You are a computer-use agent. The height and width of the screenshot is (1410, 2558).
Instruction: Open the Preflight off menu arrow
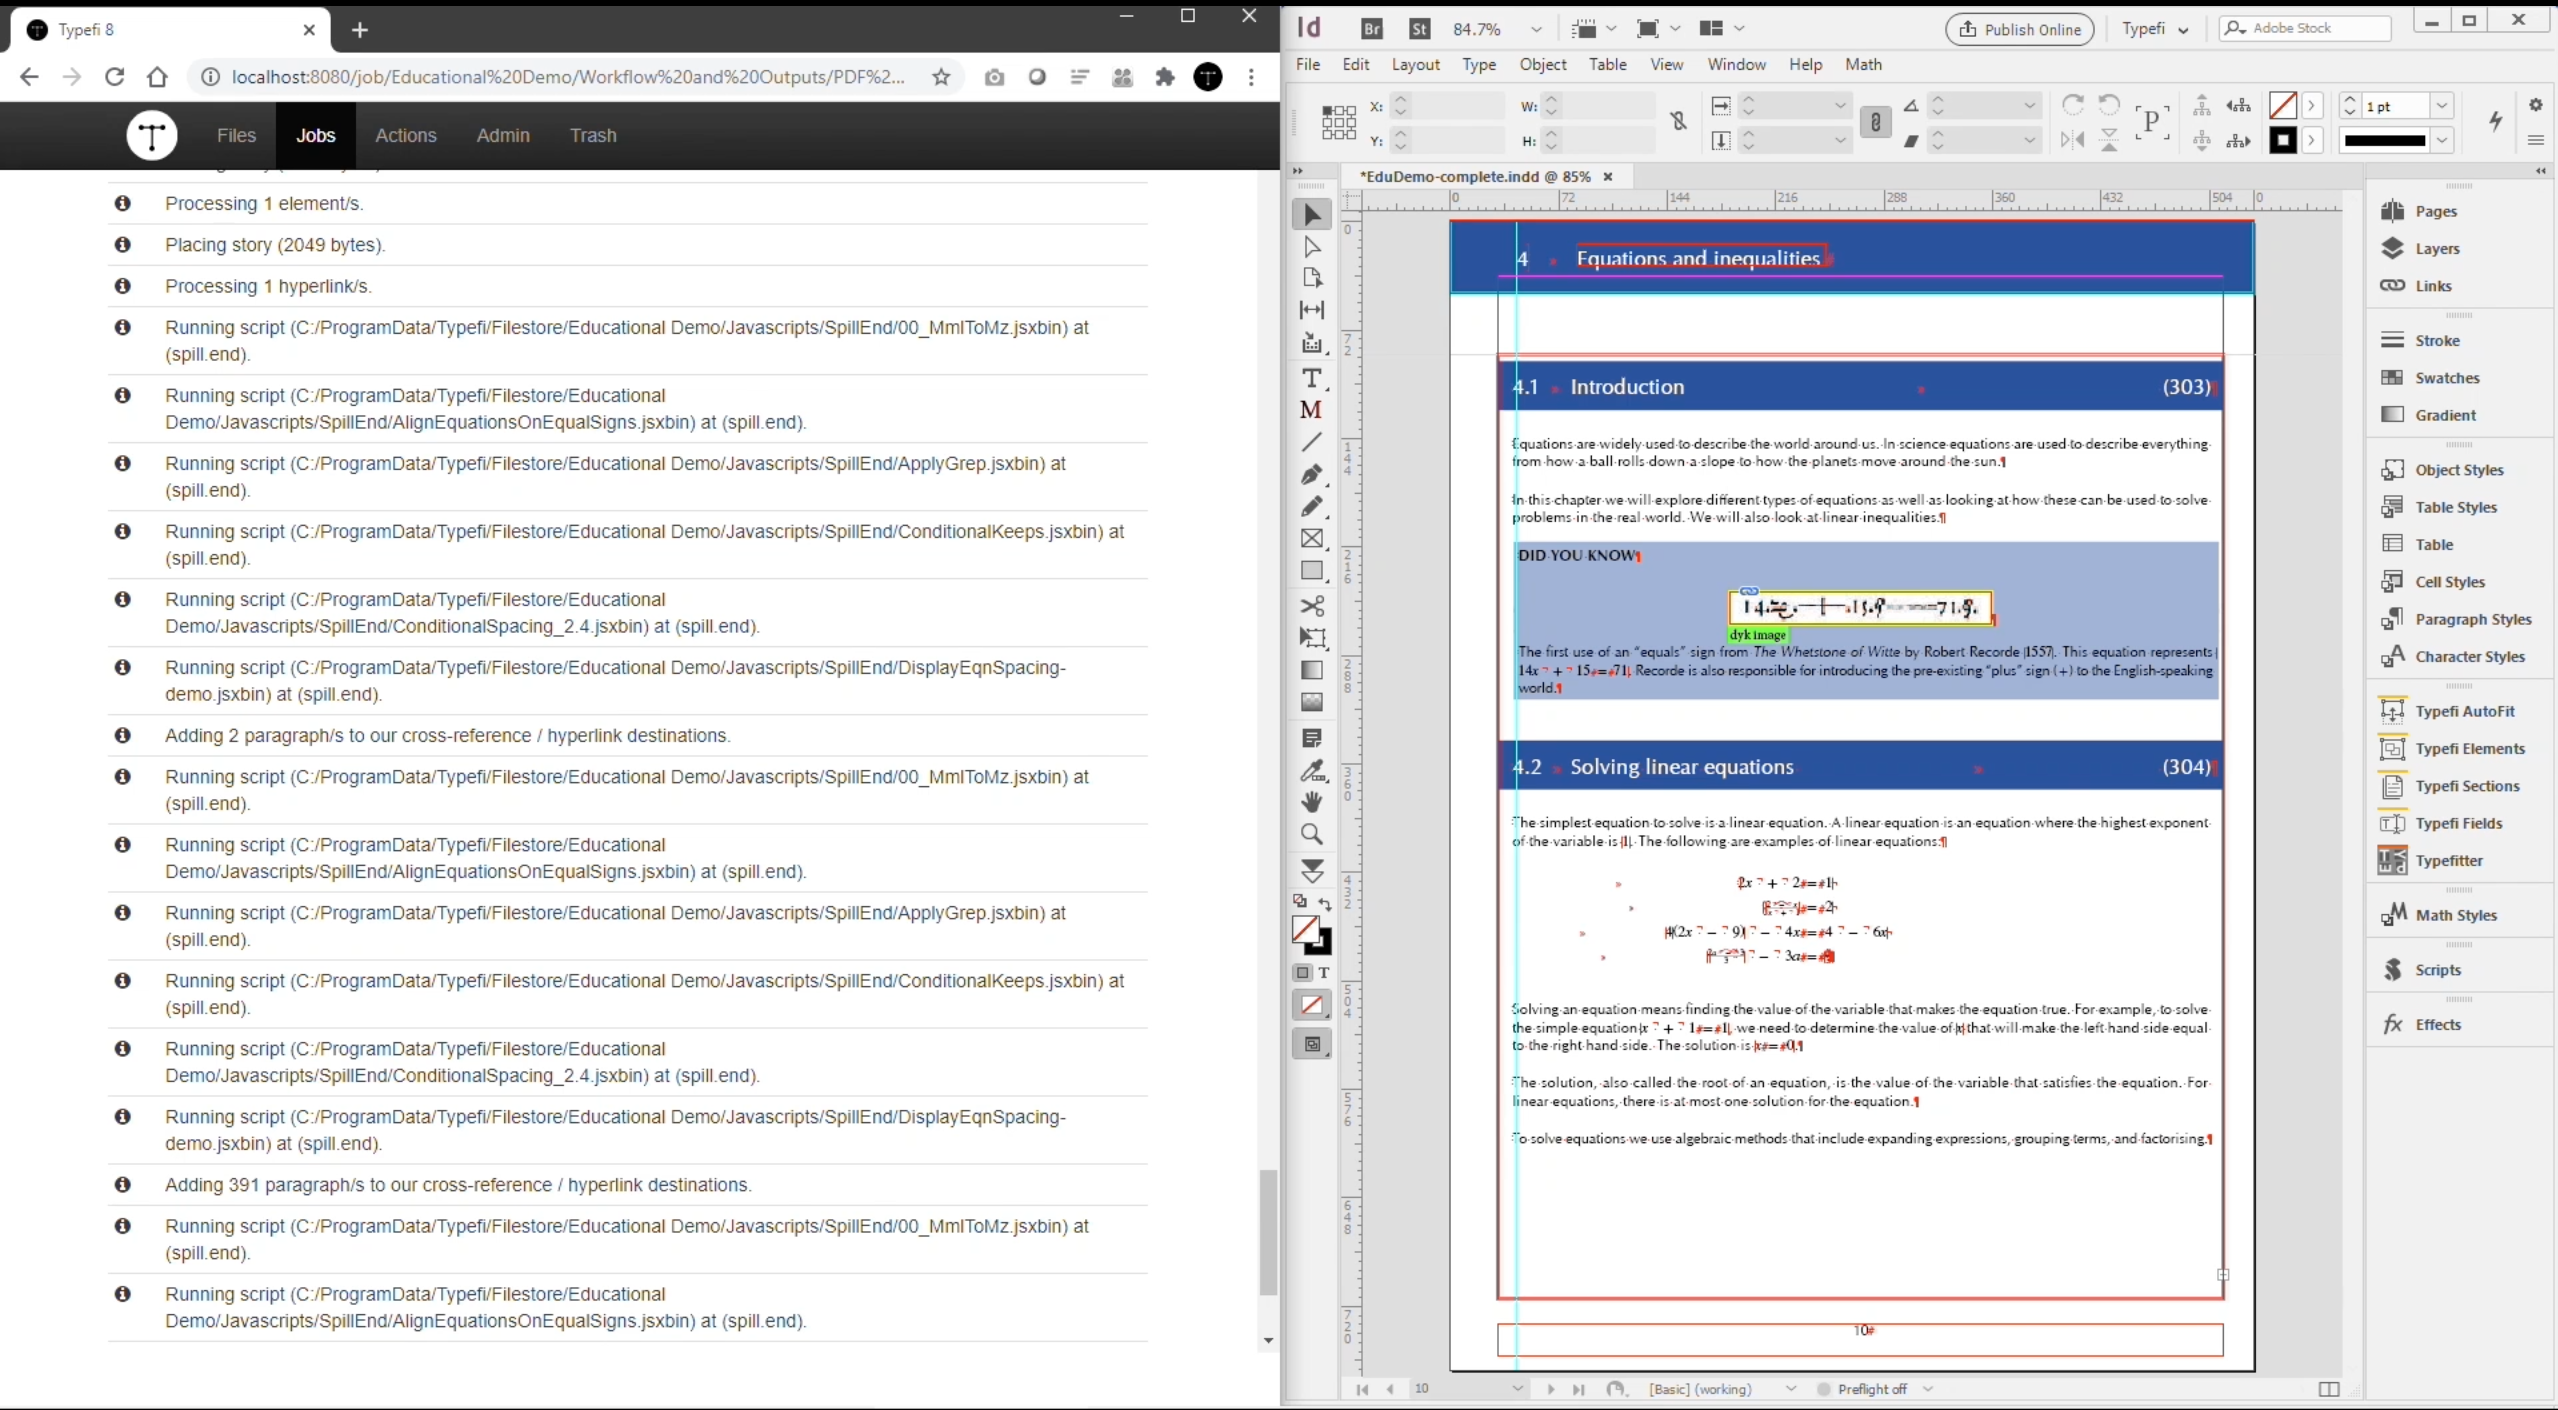click(x=1928, y=1389)
